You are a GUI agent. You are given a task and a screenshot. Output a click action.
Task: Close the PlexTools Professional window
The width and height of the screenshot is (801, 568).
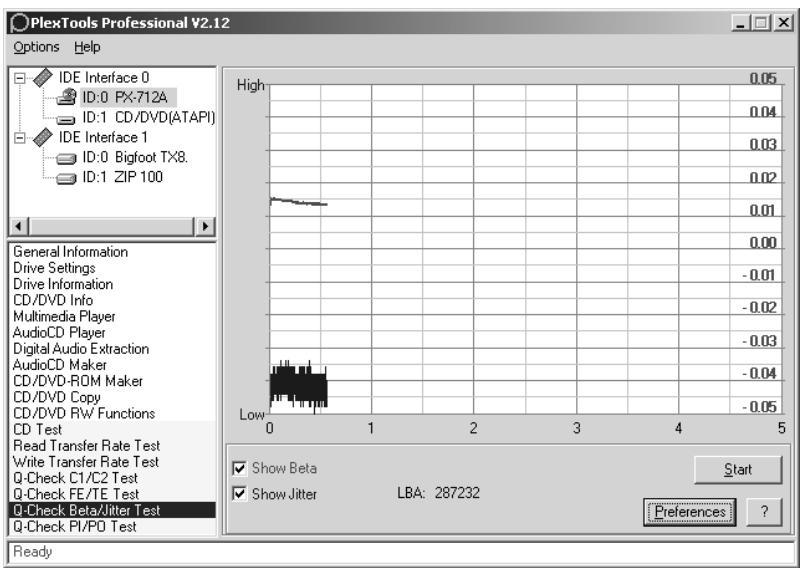pyautogui.click(x=784, y=23)
